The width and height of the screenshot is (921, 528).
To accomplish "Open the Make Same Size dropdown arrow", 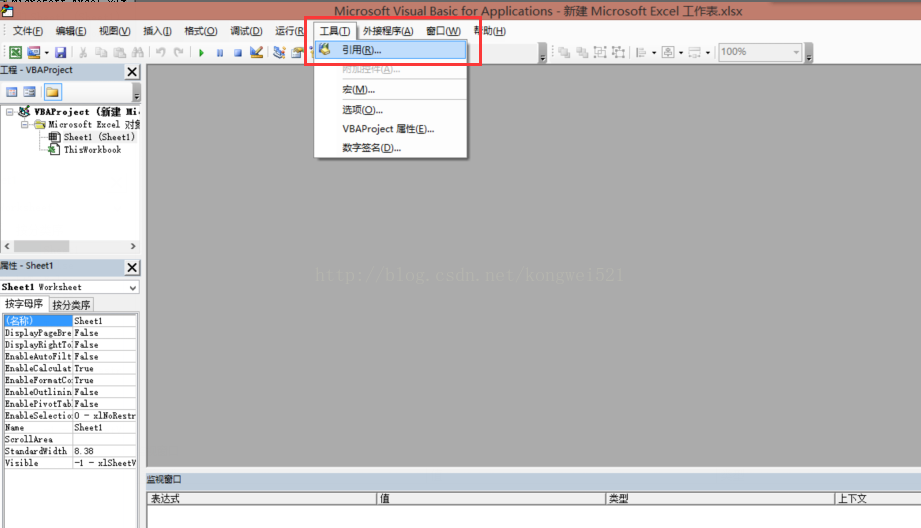I will coord(708,52).
